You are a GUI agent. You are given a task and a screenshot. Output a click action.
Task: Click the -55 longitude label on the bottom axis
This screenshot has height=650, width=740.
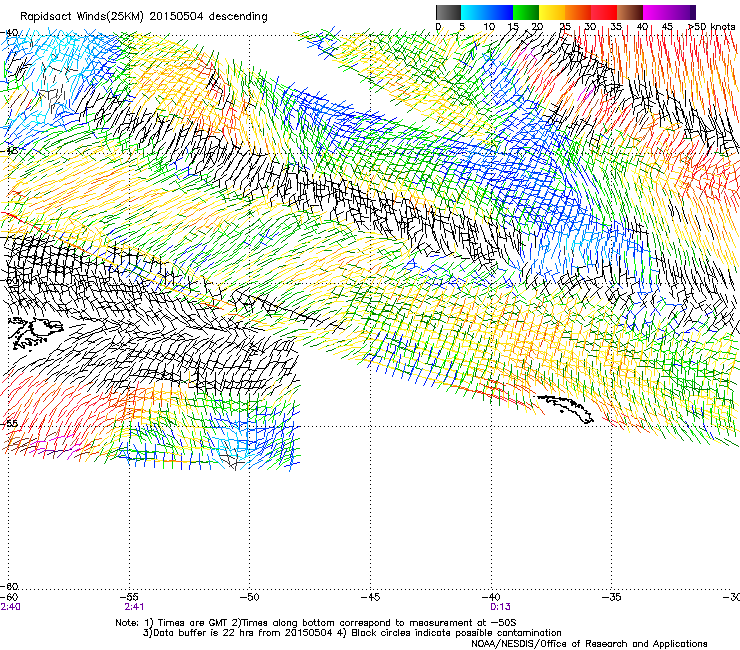click(x=129, y=597)
